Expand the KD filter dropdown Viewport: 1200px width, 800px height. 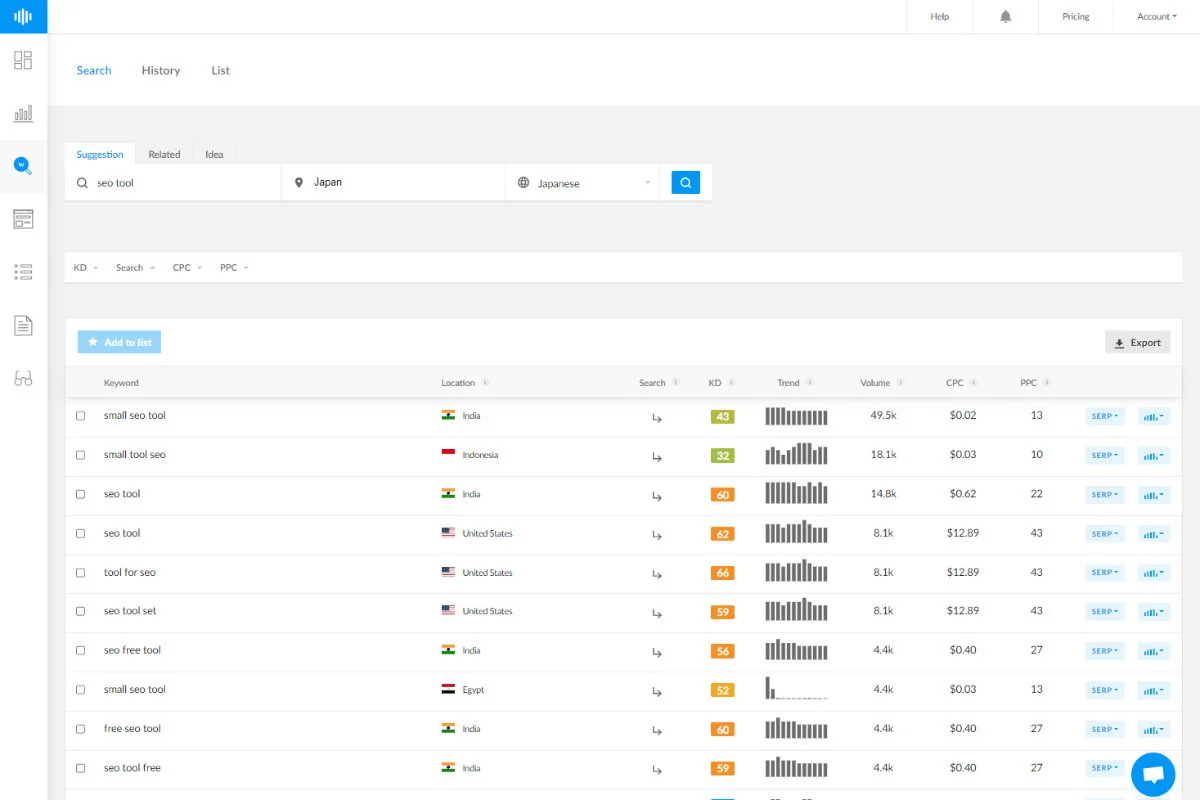86,268
